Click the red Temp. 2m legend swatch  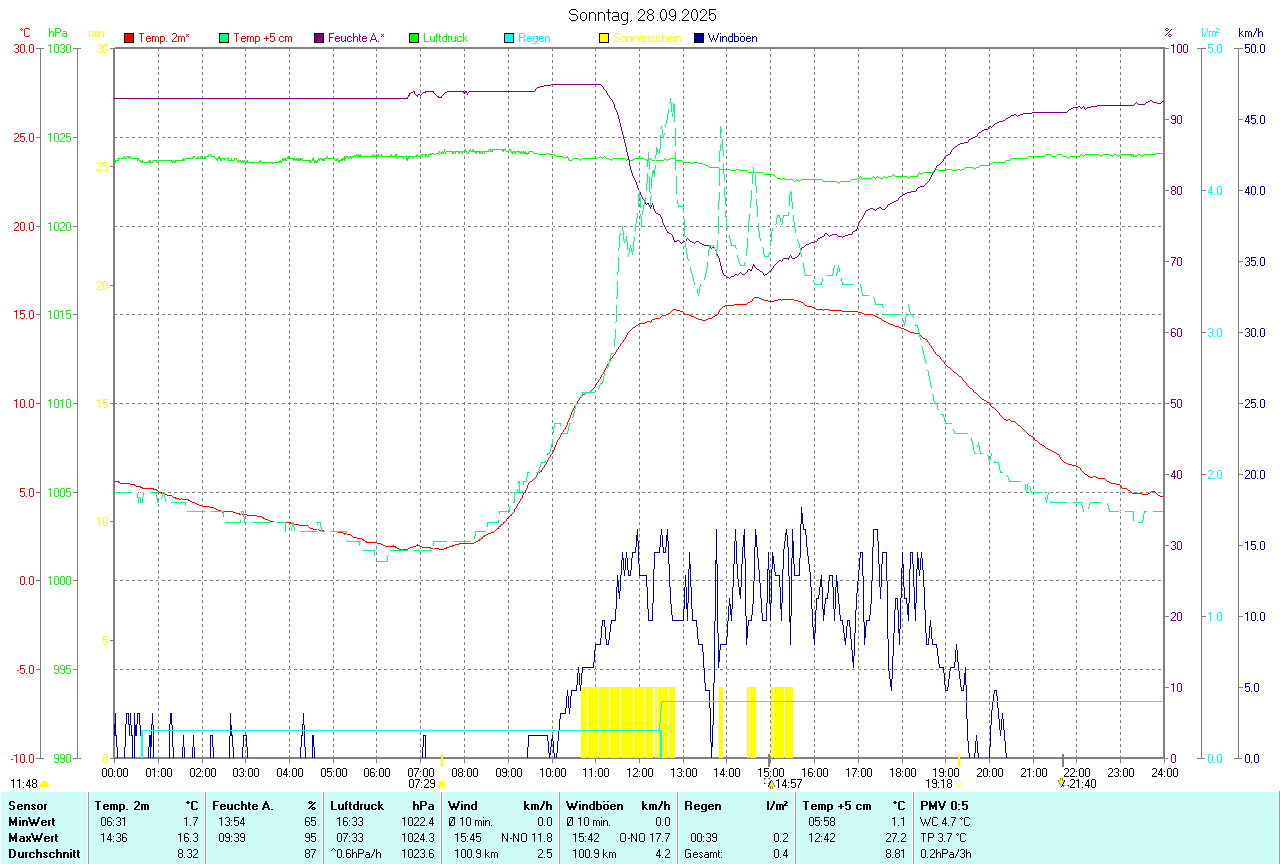129,38
